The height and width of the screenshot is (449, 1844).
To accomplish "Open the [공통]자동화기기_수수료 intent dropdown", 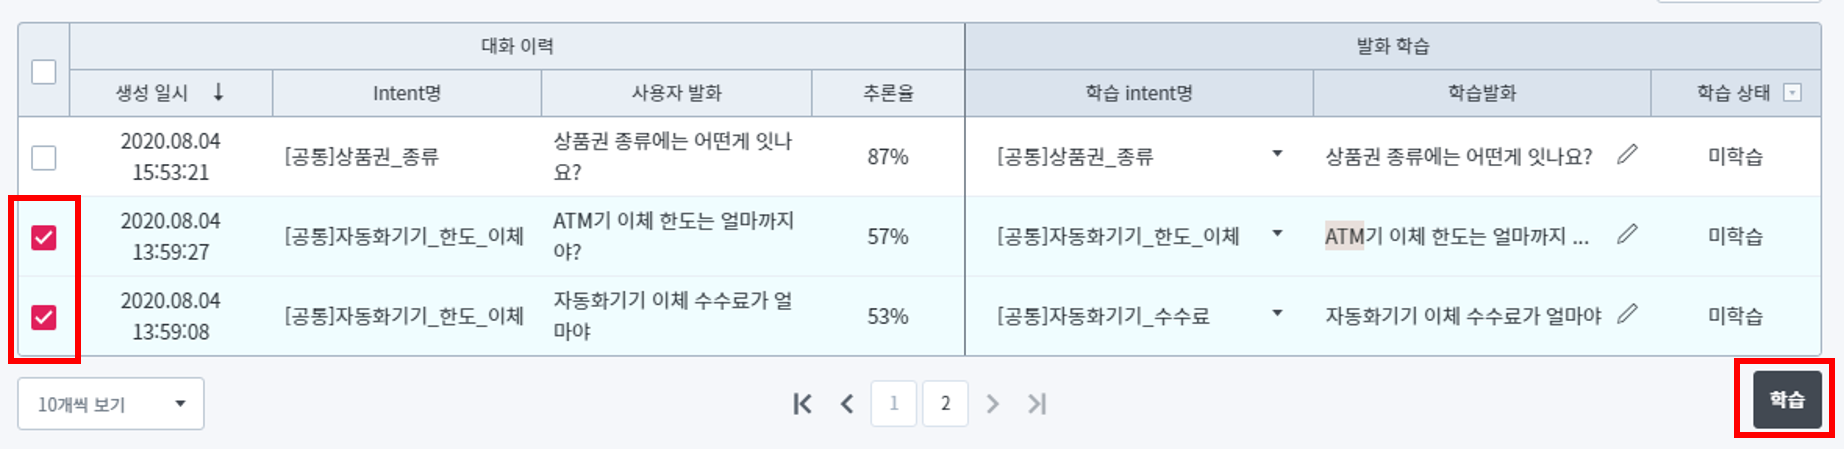I will [x=1277, y=314].
